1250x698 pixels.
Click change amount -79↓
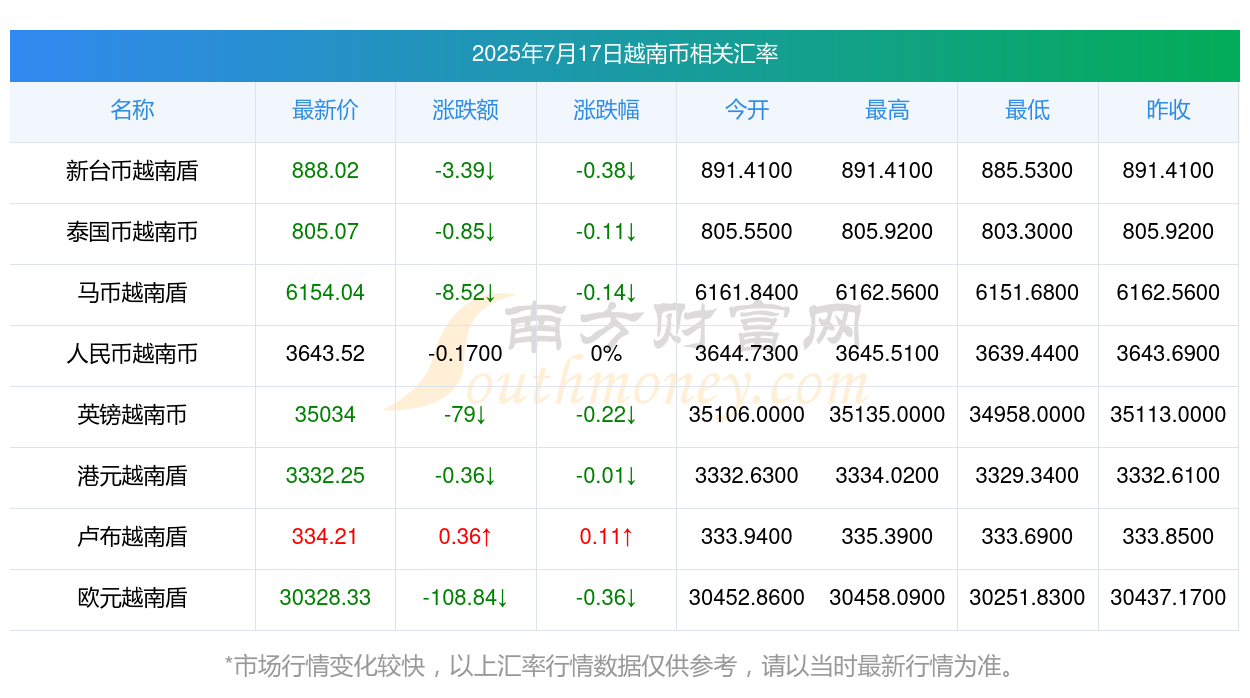(465, 415)
